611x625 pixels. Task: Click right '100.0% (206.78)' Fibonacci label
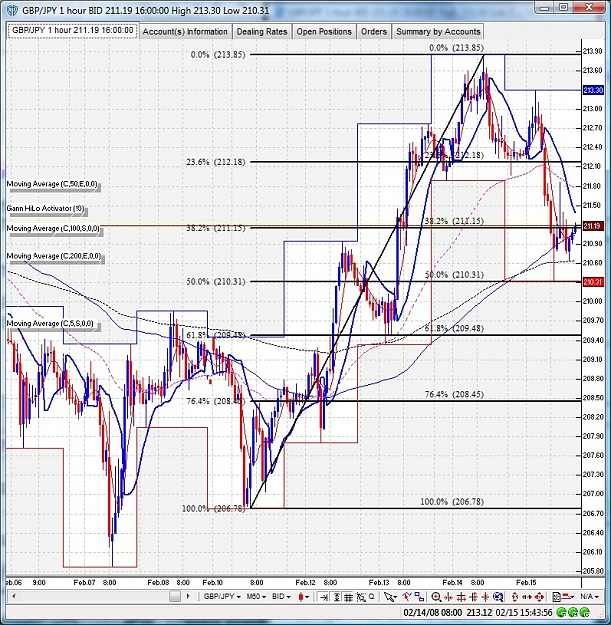(452, 502)
